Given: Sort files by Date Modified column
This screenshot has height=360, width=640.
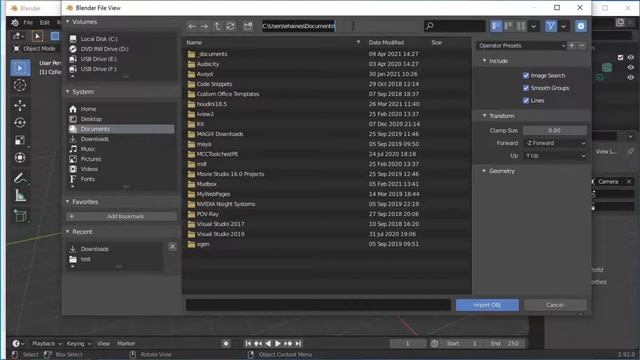Looking at the screenshot, I should coord(386,42).
